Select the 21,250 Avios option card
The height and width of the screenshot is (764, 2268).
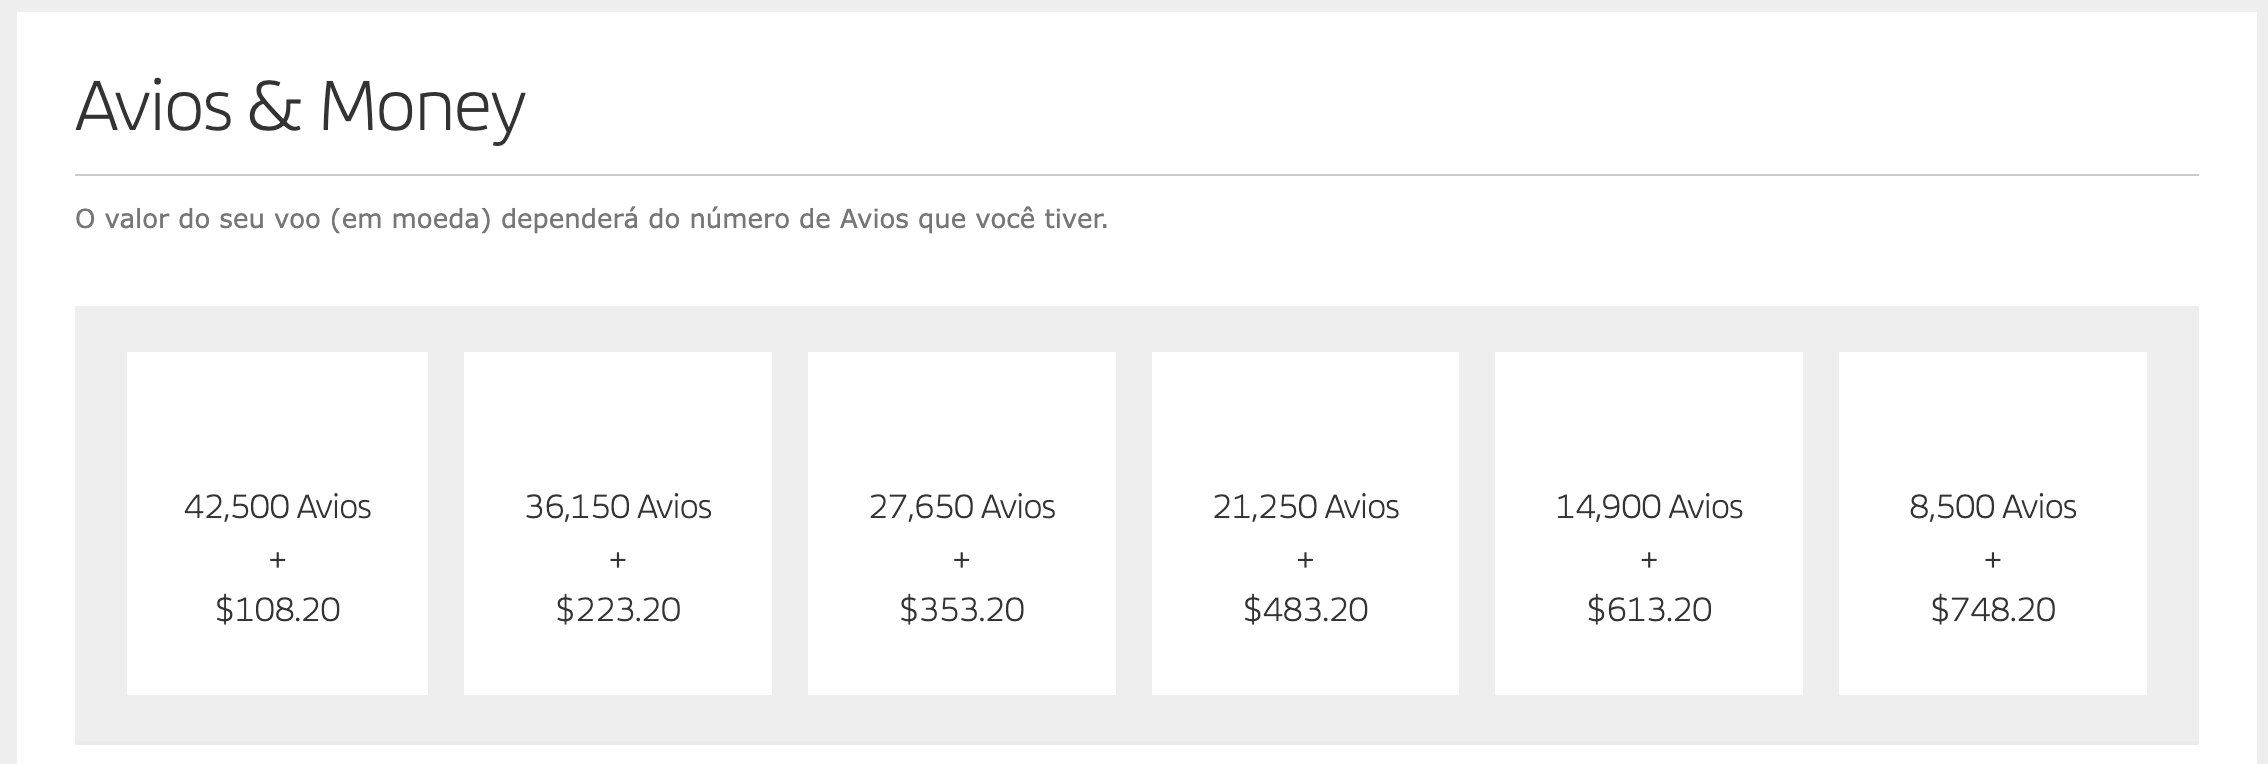pyautogui.click(x=1305, y=523)
